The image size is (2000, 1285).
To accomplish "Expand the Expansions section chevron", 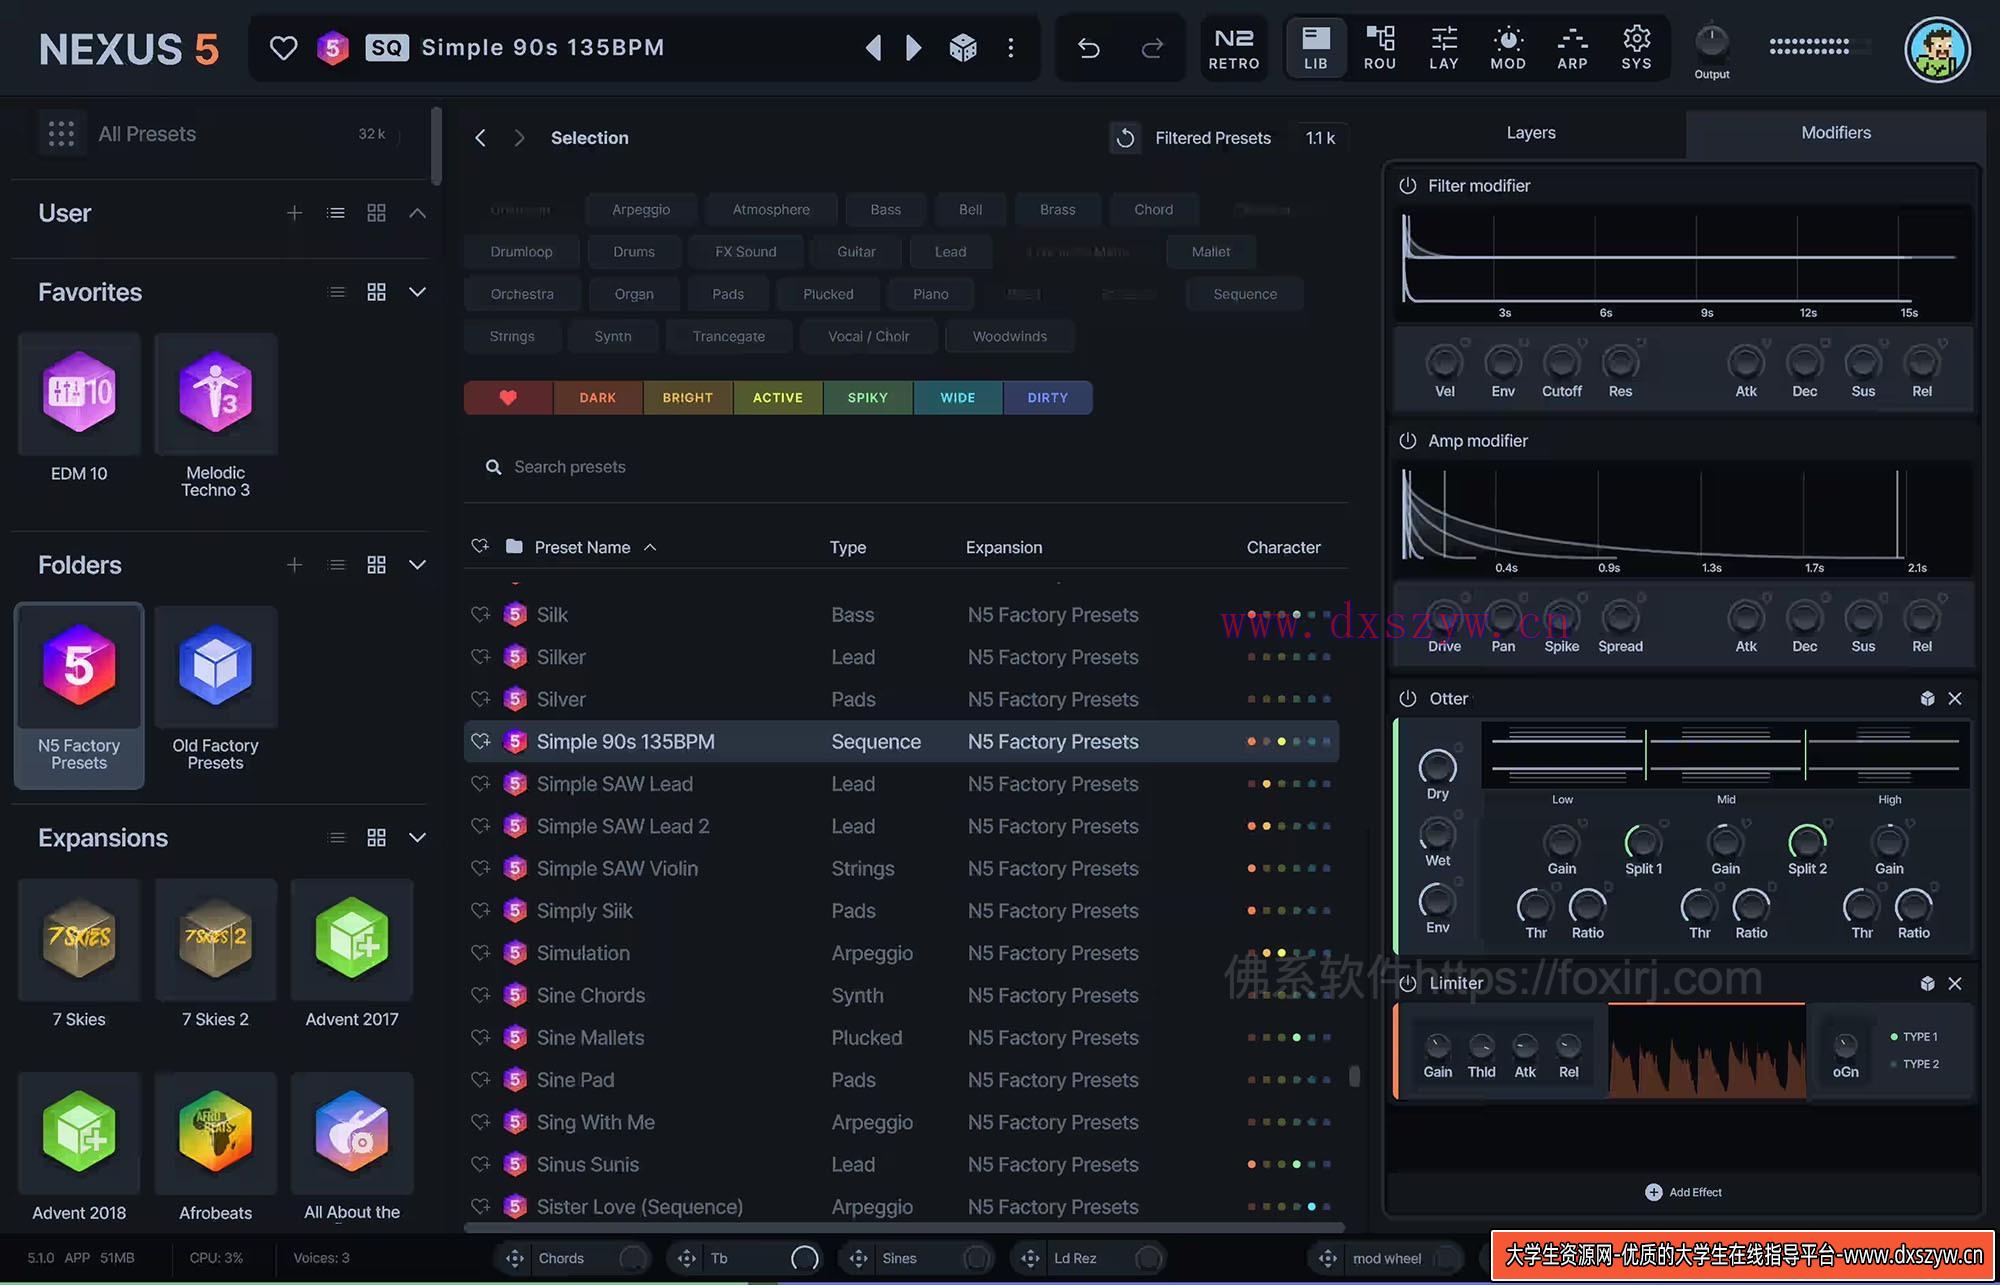I will 418,838.
